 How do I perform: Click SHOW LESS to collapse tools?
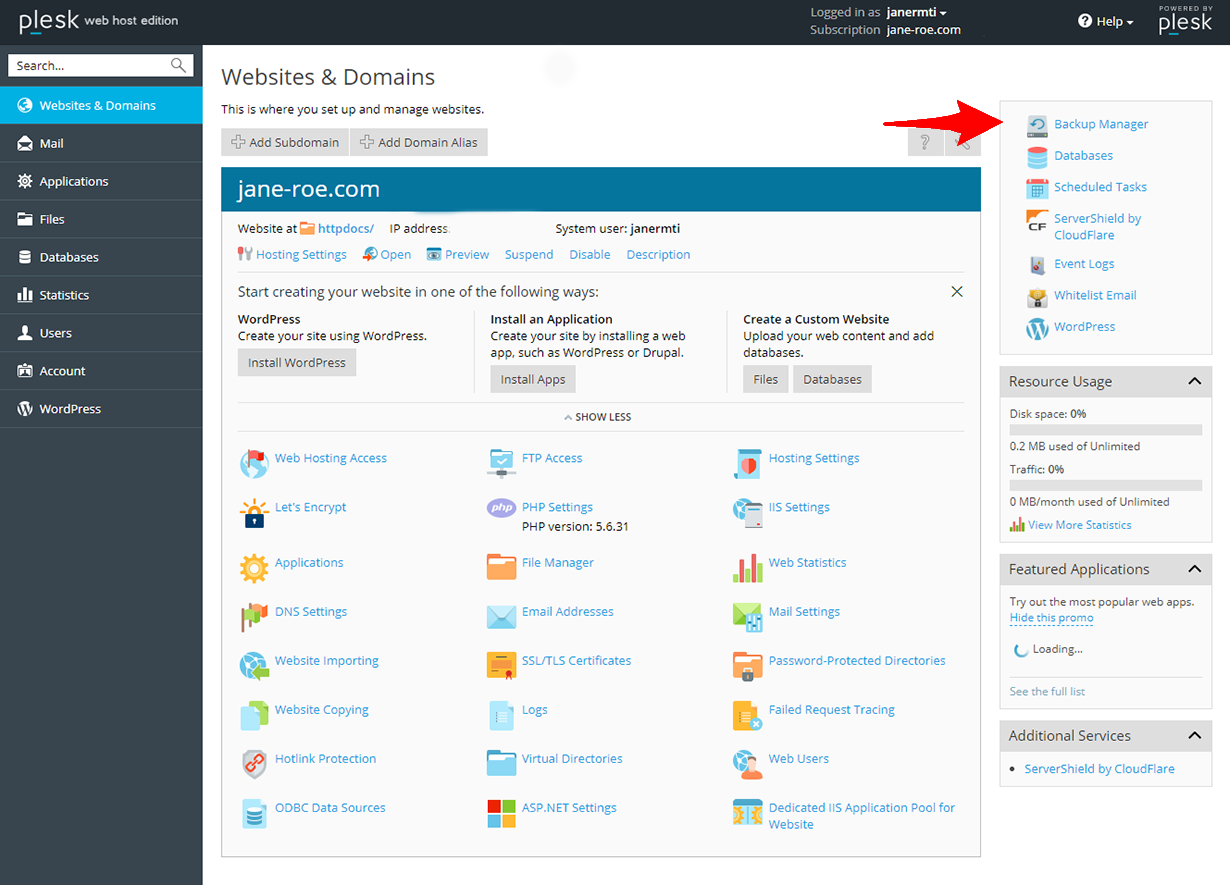(x=598, y=417)
